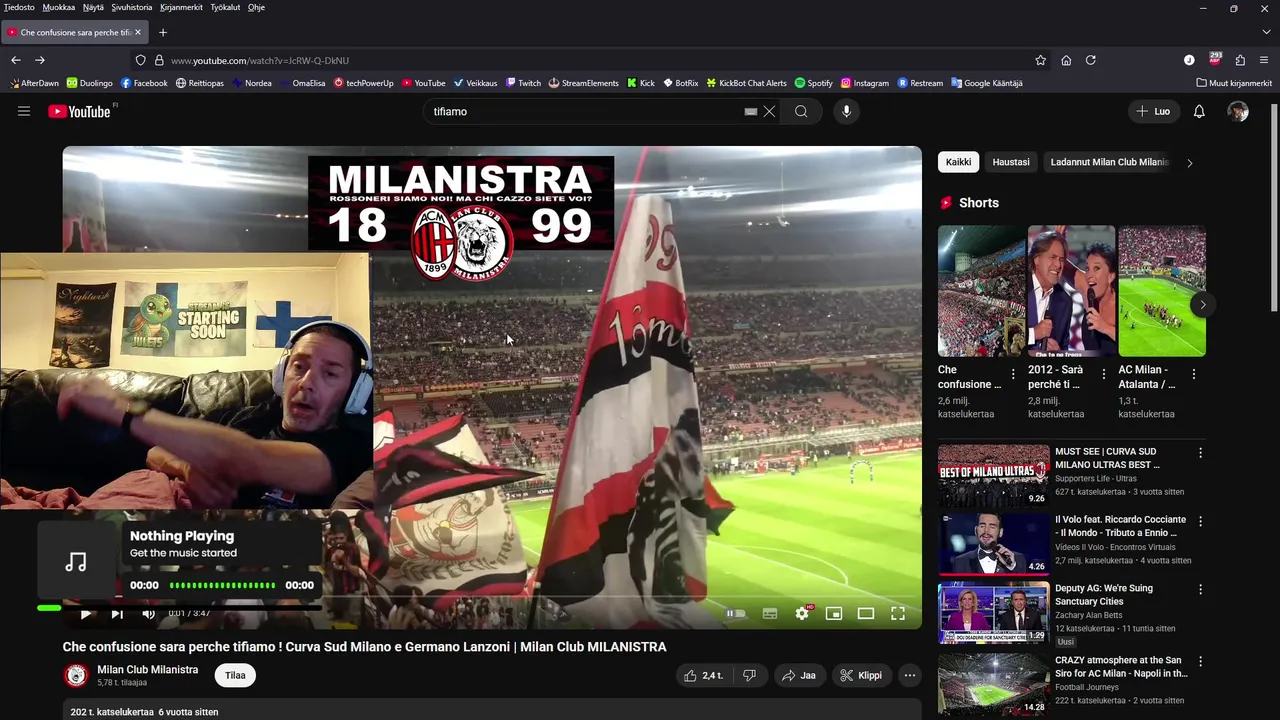
Task: Close the Che confusione browser tab
Action: click(x=138, y=32)
